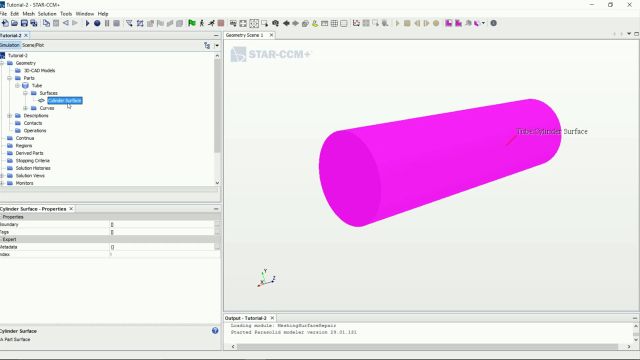
Task: Expand the Descriptions folder node
Action: pyautogui.click(x=10, y=116)
